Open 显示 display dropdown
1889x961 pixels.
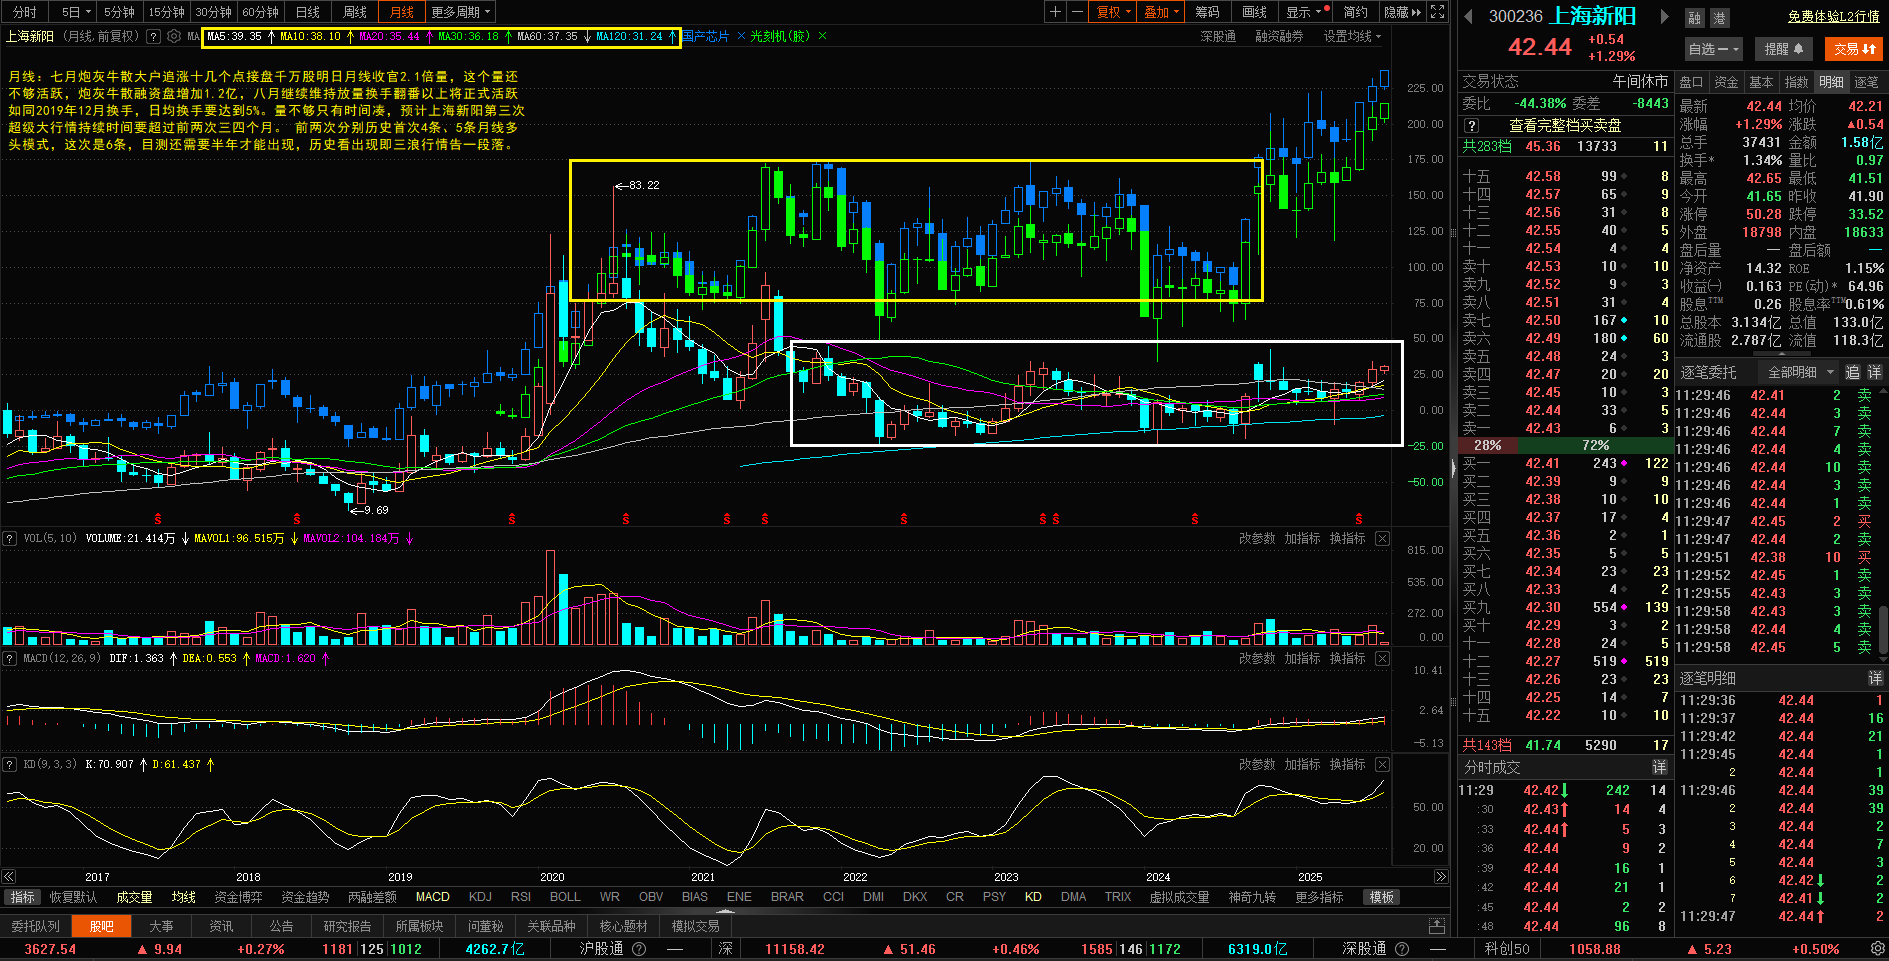coord(1306,12)
